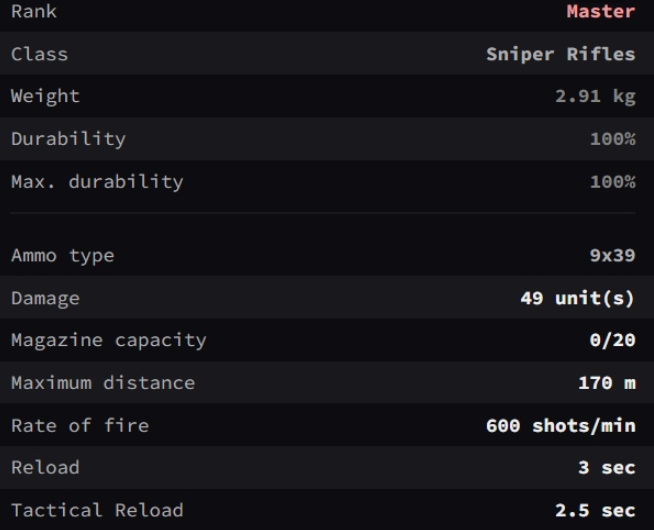The image size is (654, 530).
Task: Select the Class row label
Action: [39, 54]
